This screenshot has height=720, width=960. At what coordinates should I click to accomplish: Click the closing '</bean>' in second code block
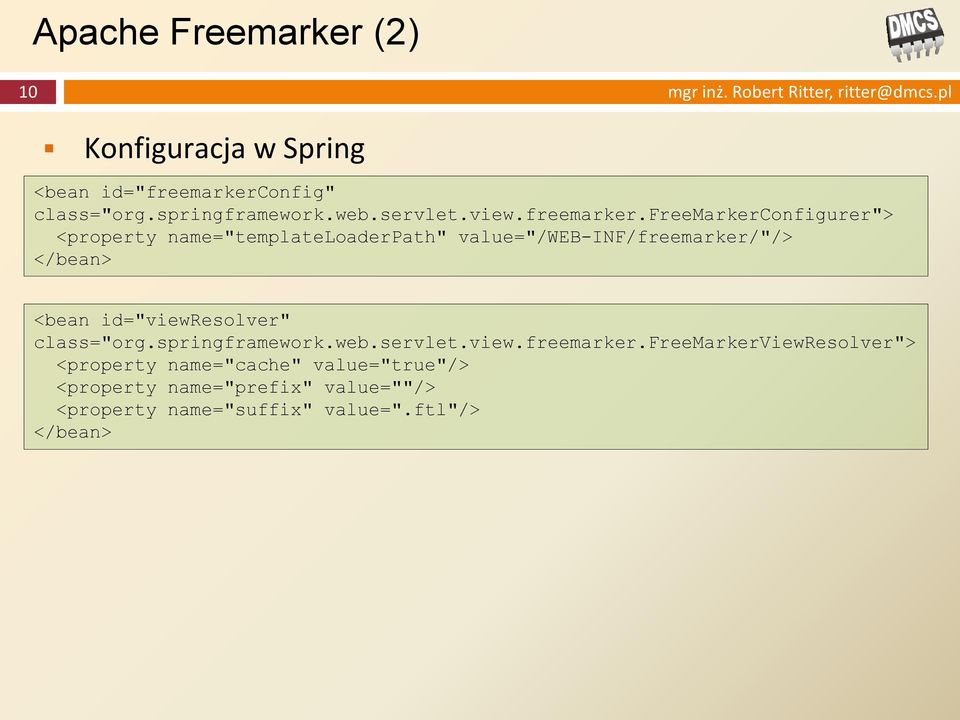coord(73,432)
